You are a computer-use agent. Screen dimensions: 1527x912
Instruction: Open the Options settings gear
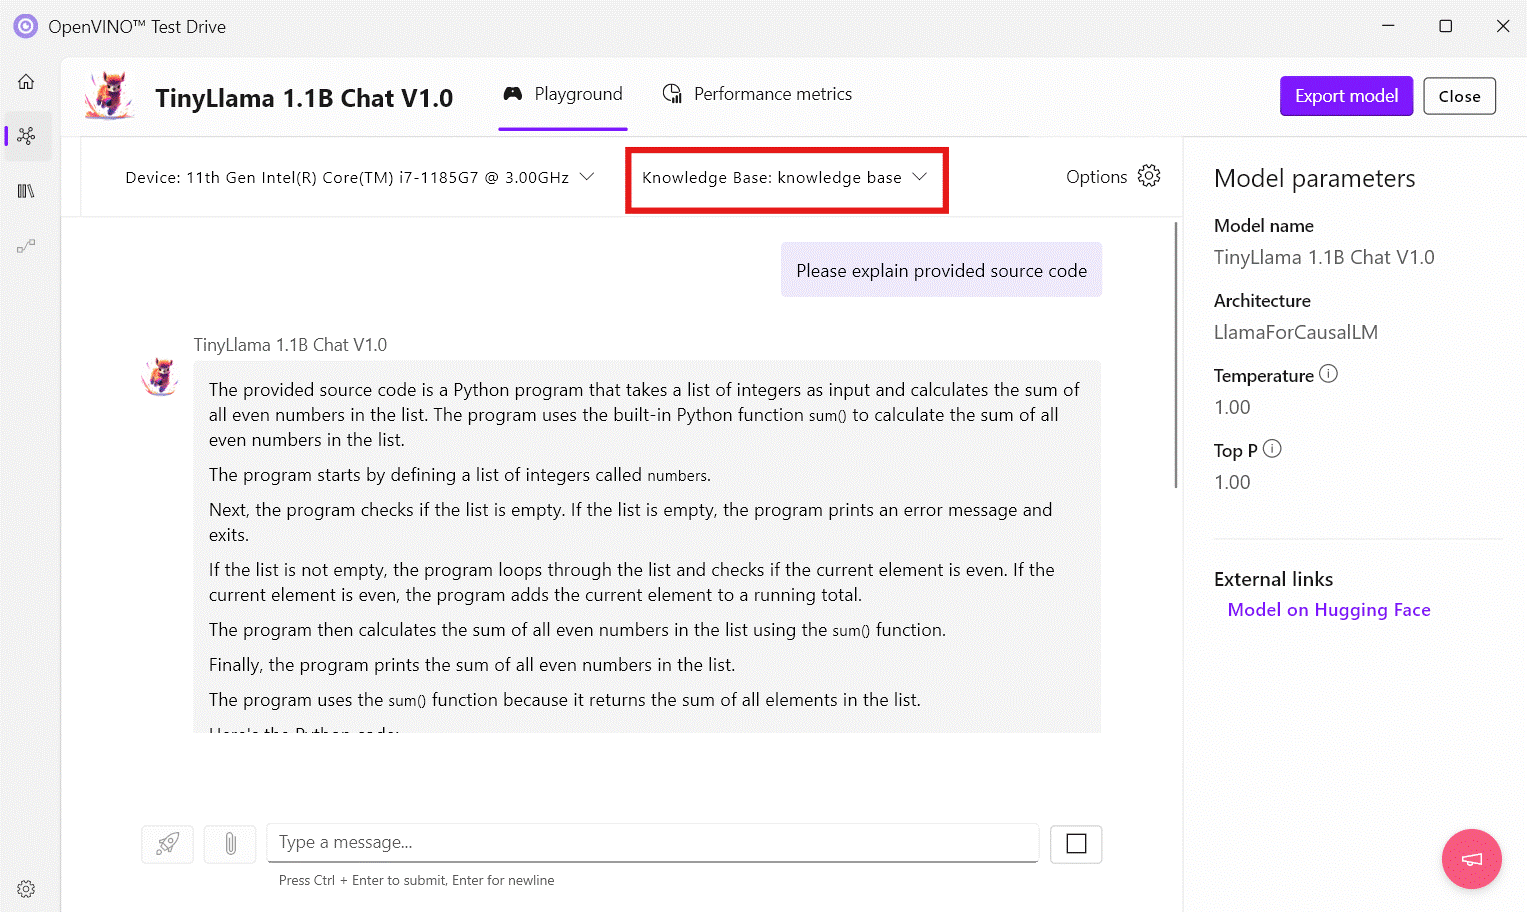tap(1148, 175)
